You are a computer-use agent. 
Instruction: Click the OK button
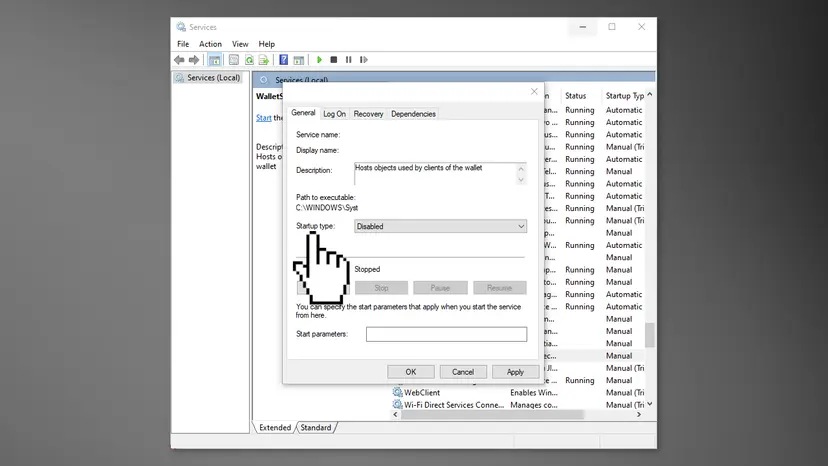(x=411, y=372)
